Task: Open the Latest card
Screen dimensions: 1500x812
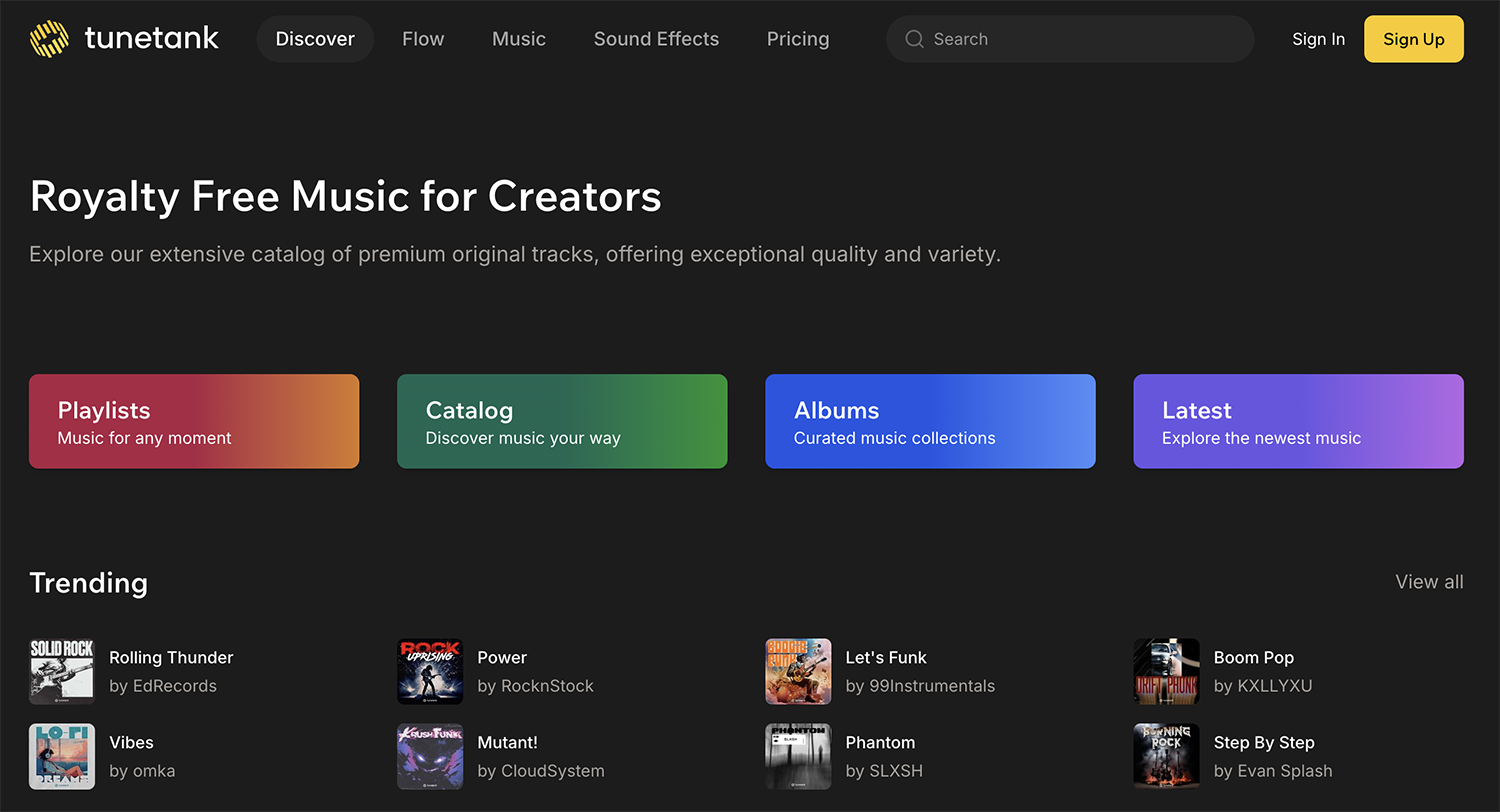Action: (x=1298, y=421)
